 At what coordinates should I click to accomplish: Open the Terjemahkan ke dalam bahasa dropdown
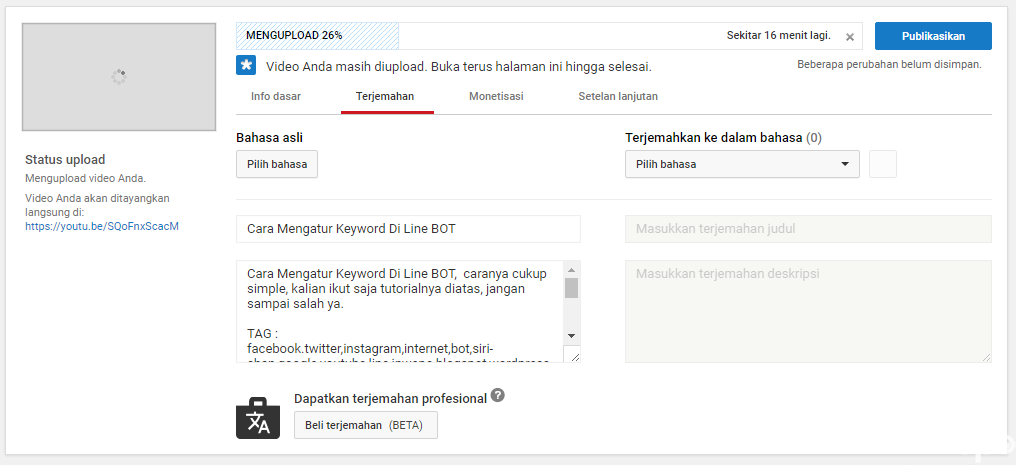tap(742, 164)
